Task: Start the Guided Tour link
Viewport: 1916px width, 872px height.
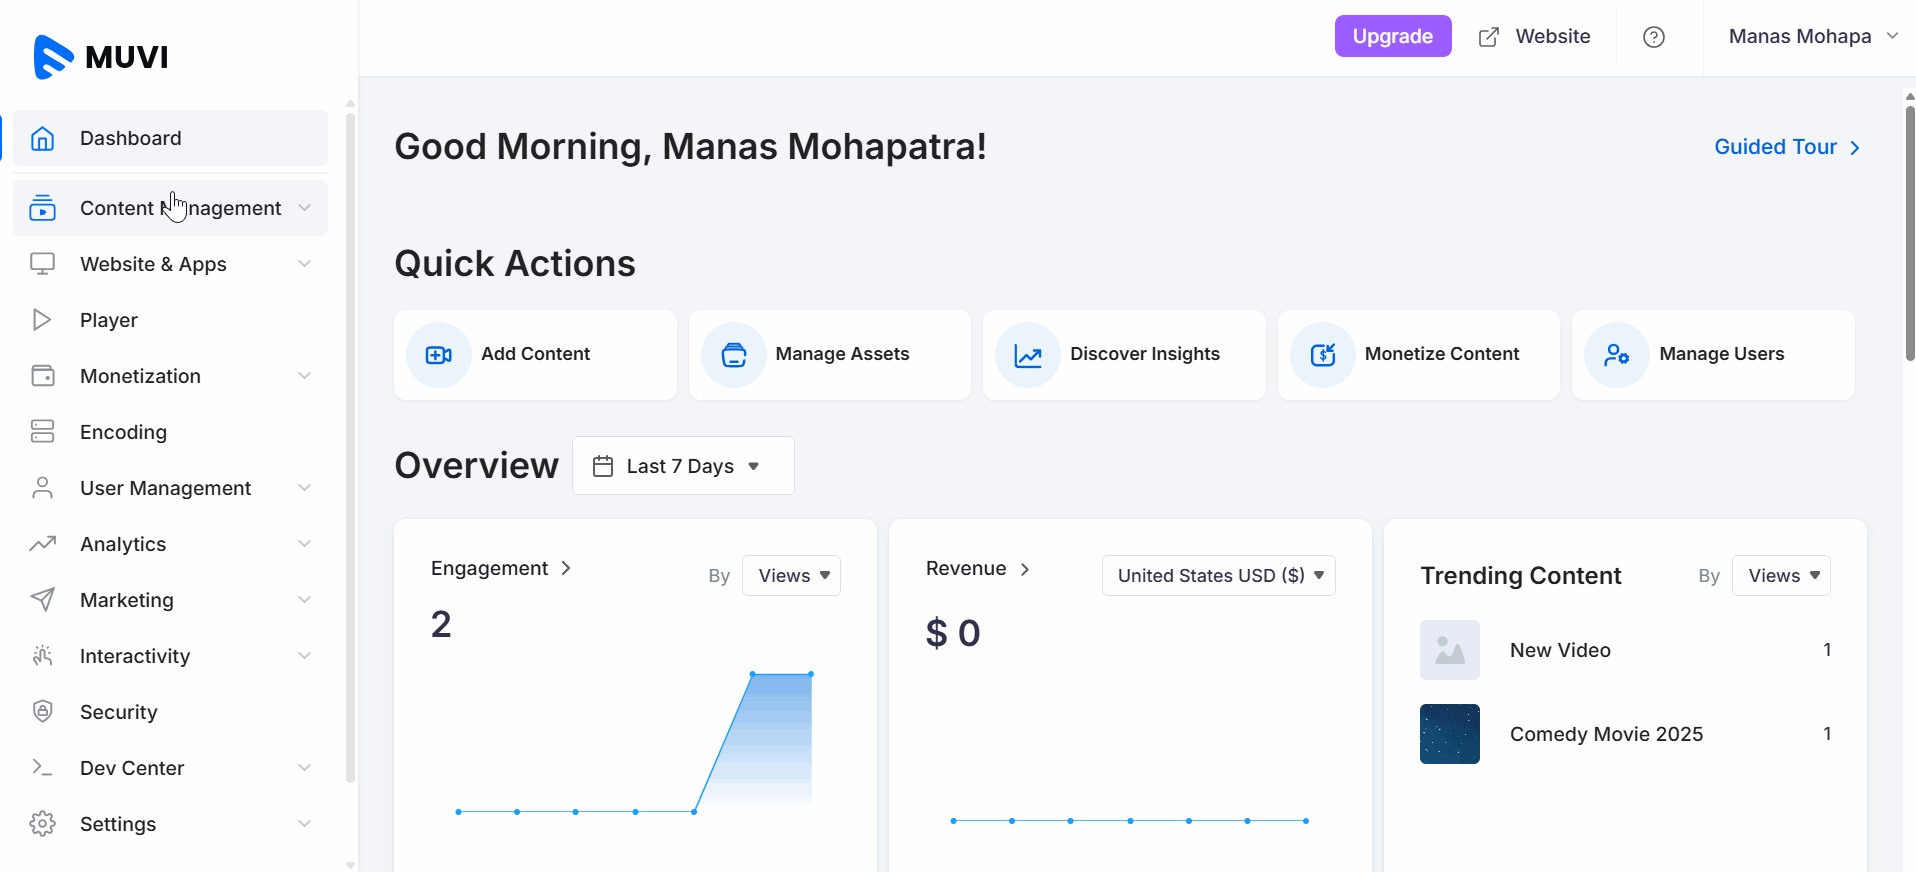Action: (1786, 147)
